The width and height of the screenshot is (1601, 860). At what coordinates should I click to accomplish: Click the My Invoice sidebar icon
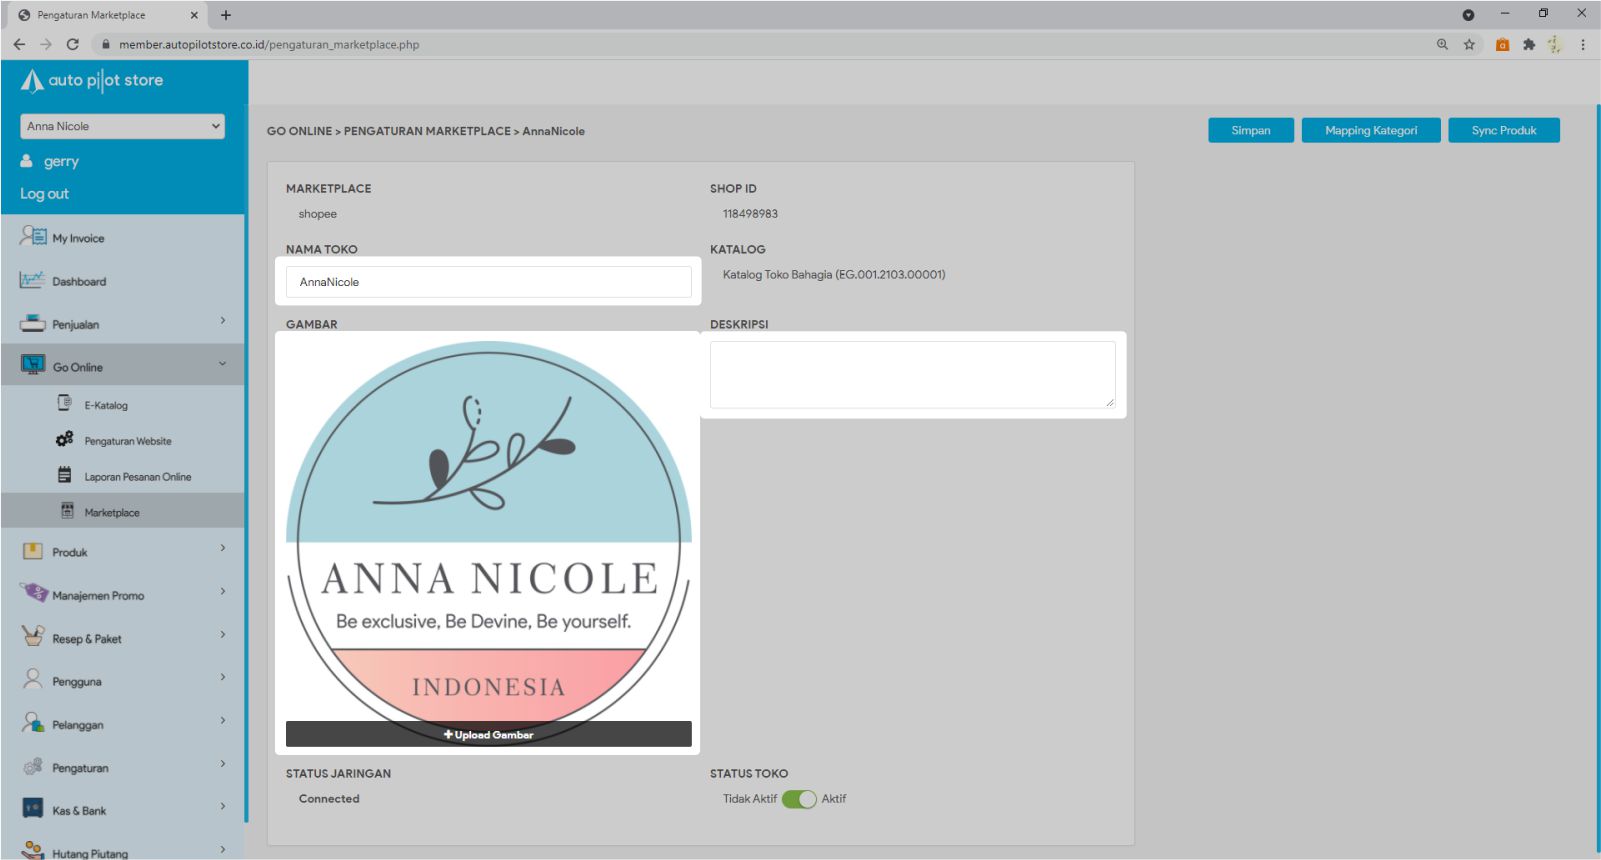click(x=33, y=237)
